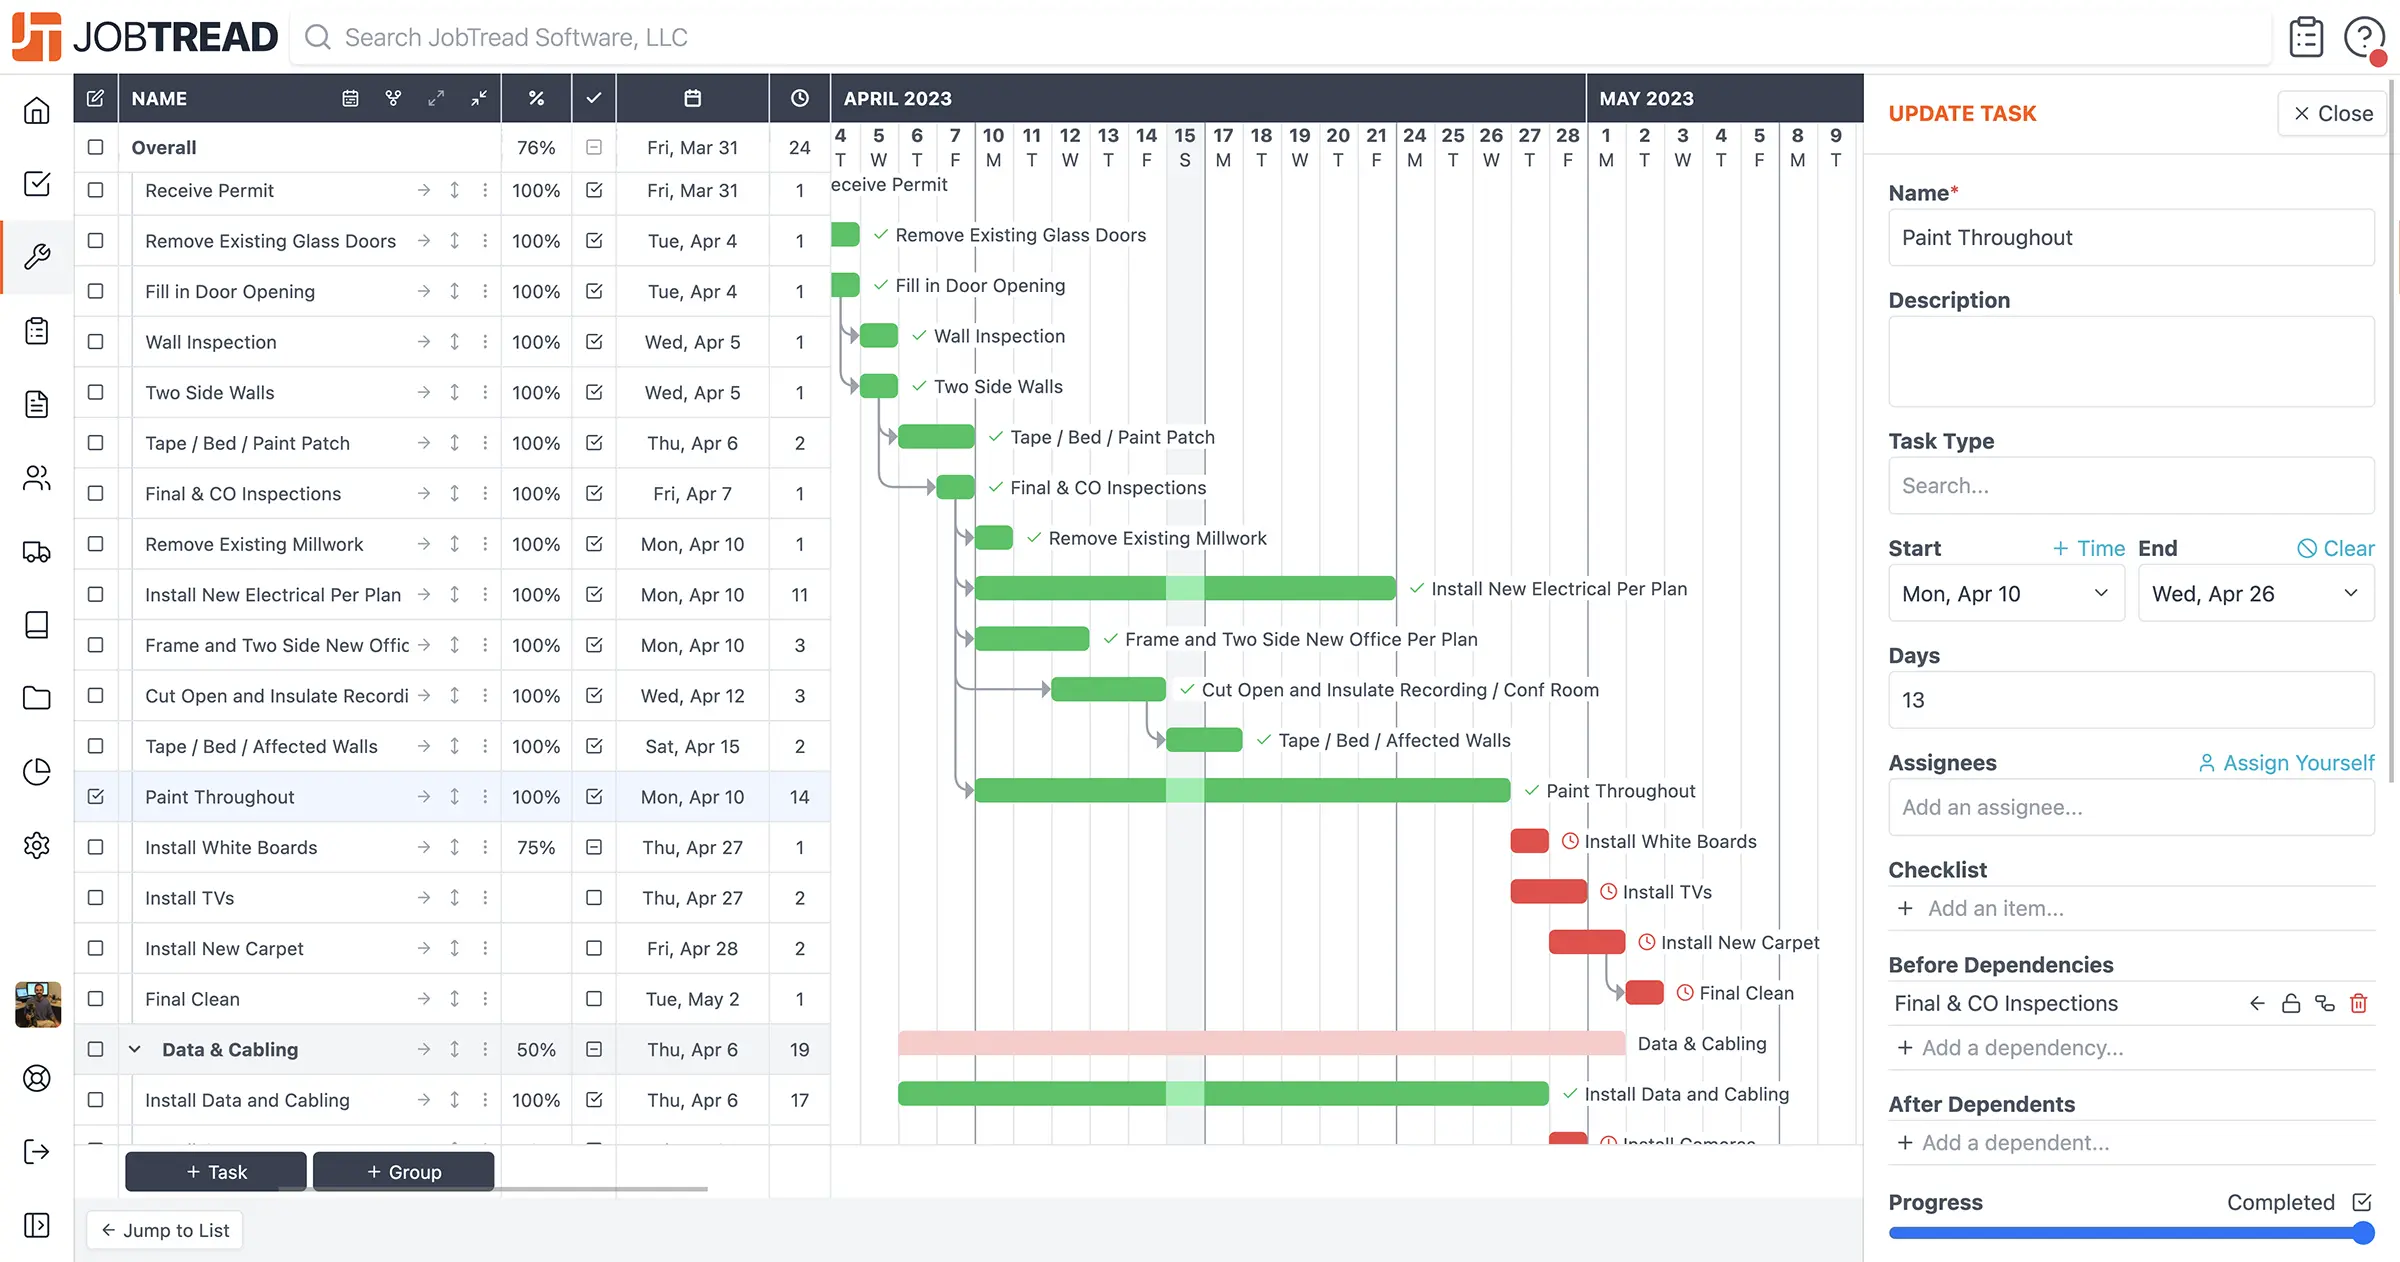Open the wrench jobs icon in sidebar

(37, 257)
